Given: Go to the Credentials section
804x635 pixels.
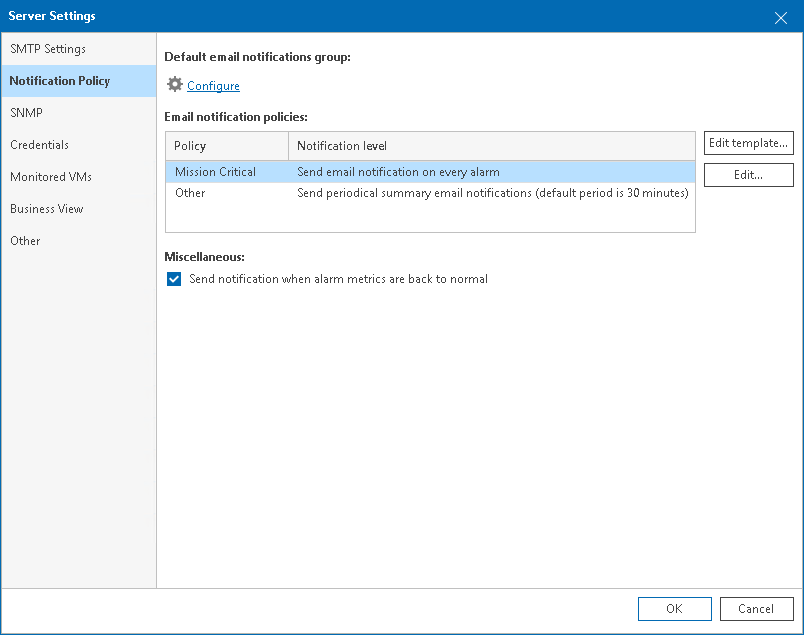Looking at the screenshot, I should (x=40, y=145).
